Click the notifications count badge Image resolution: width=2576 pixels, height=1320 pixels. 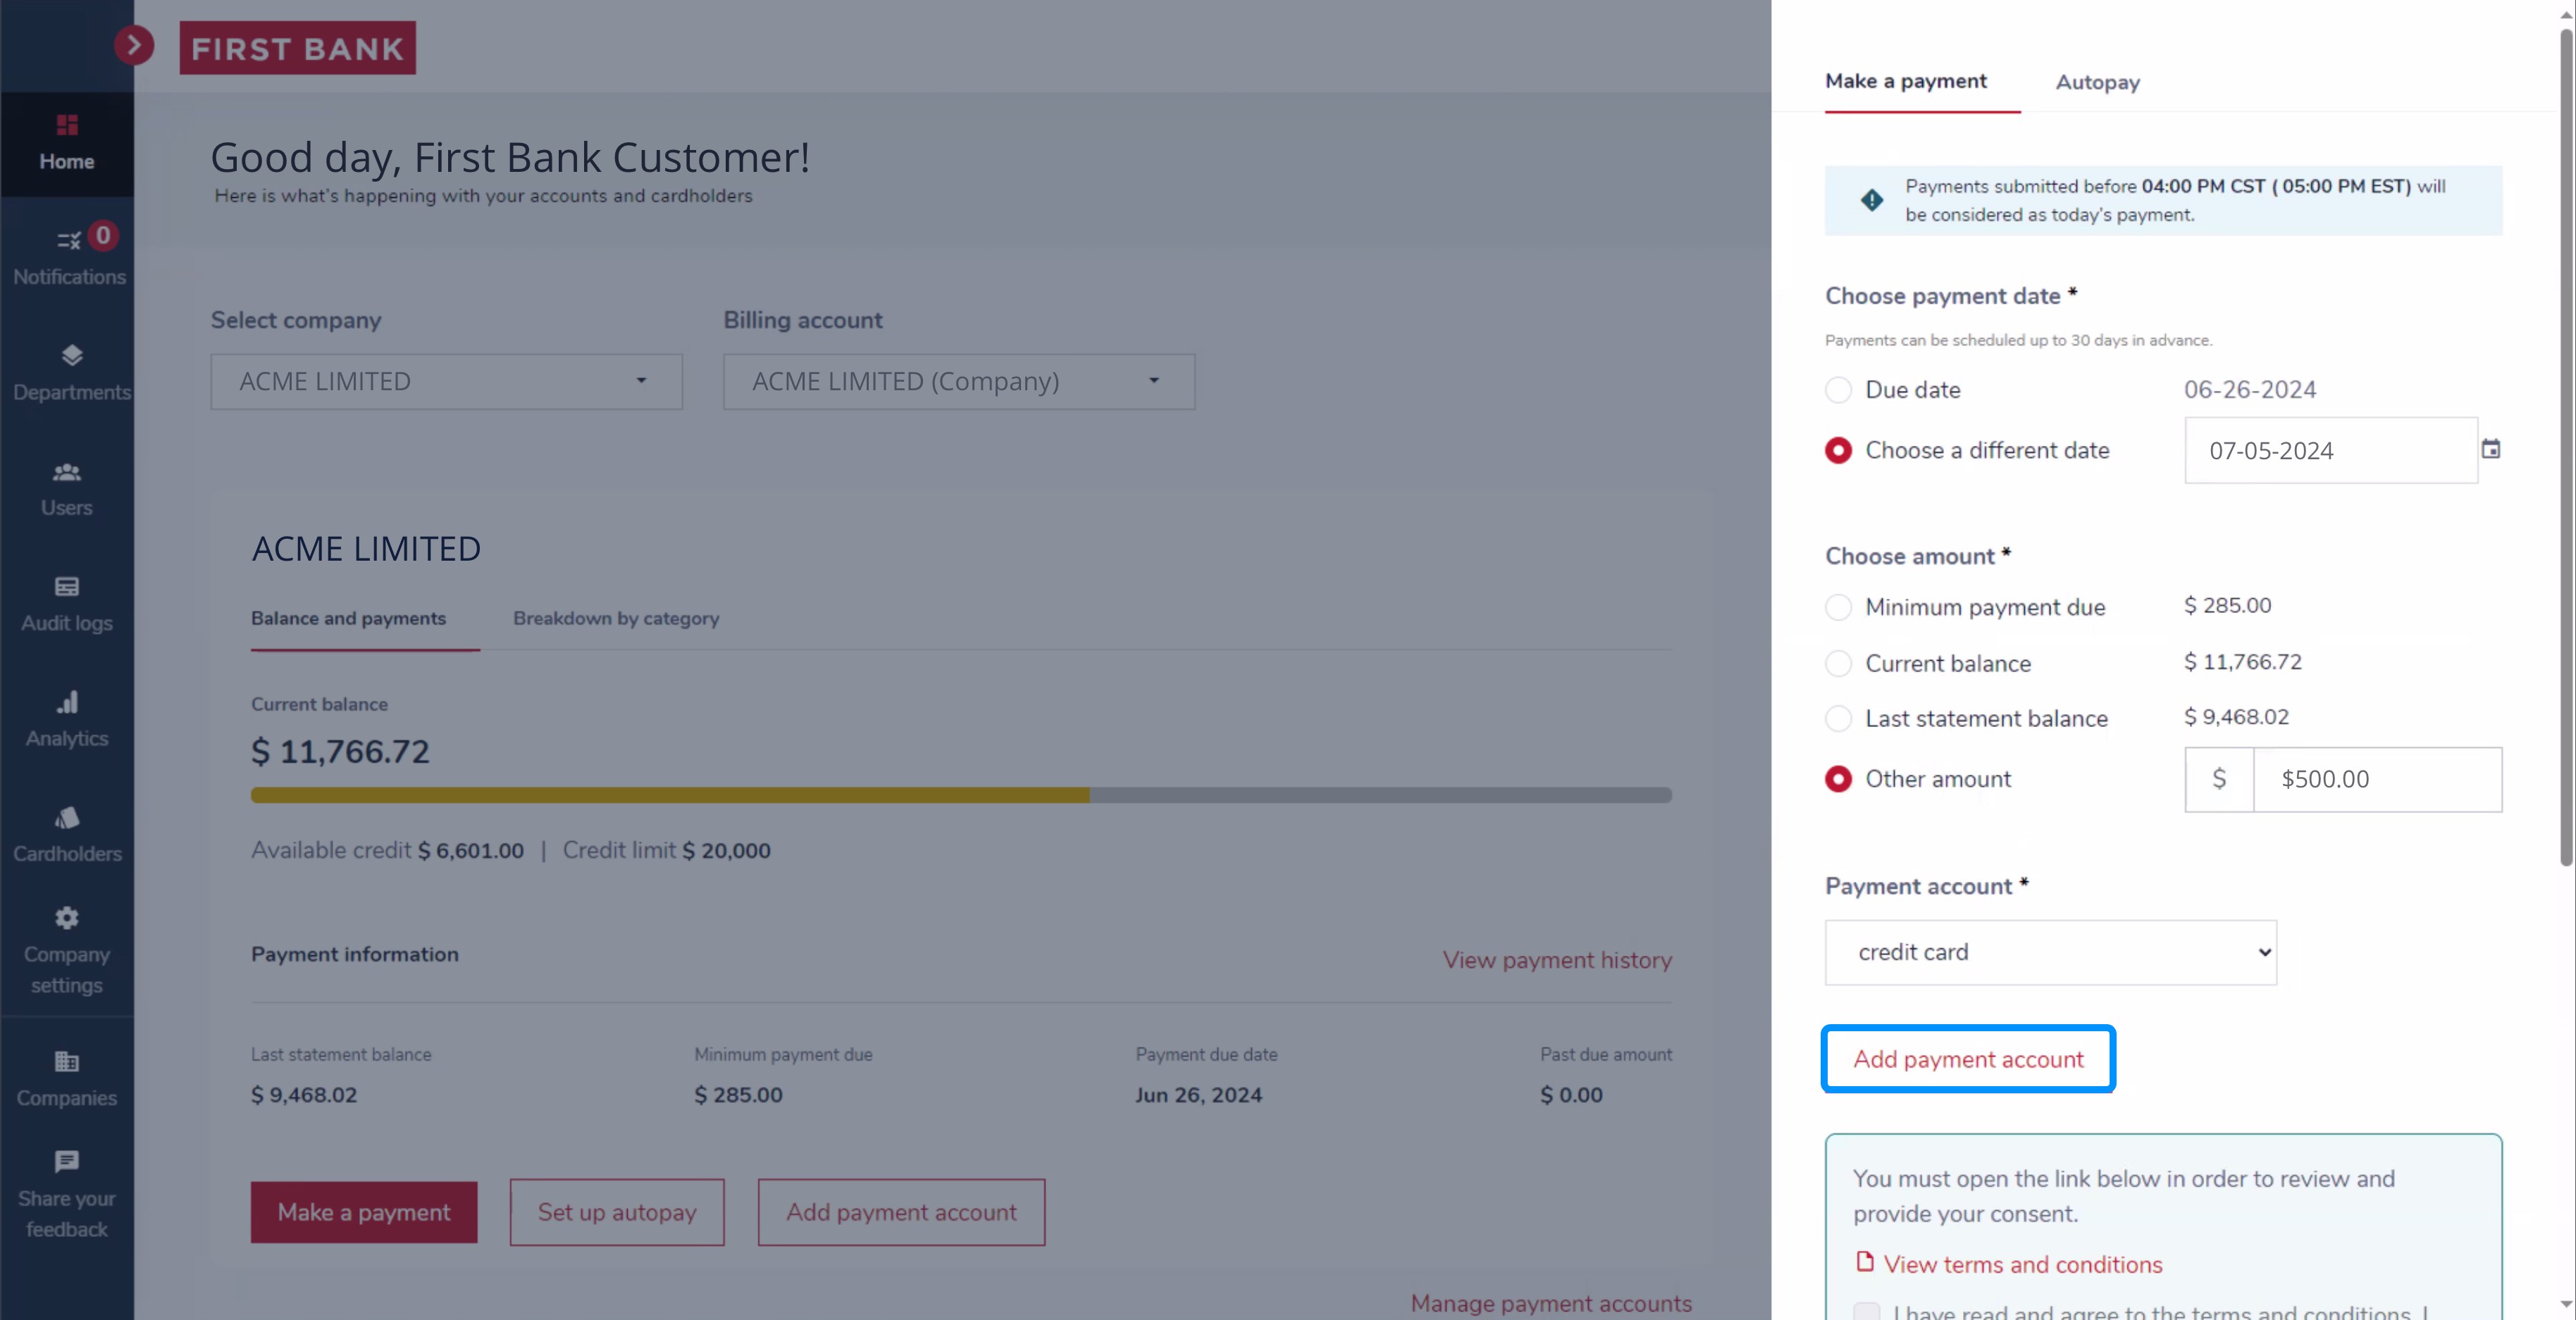[103, 235]
